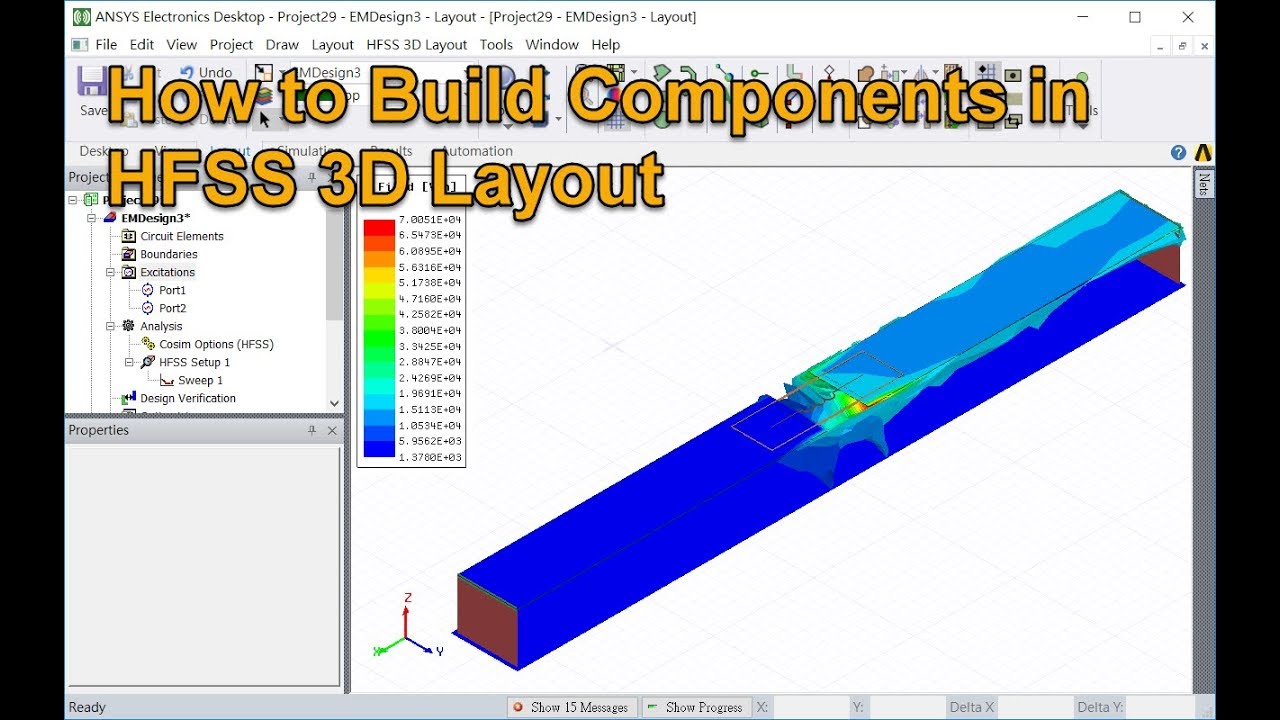Select the diamond pin tool icon

pos(828,72)
